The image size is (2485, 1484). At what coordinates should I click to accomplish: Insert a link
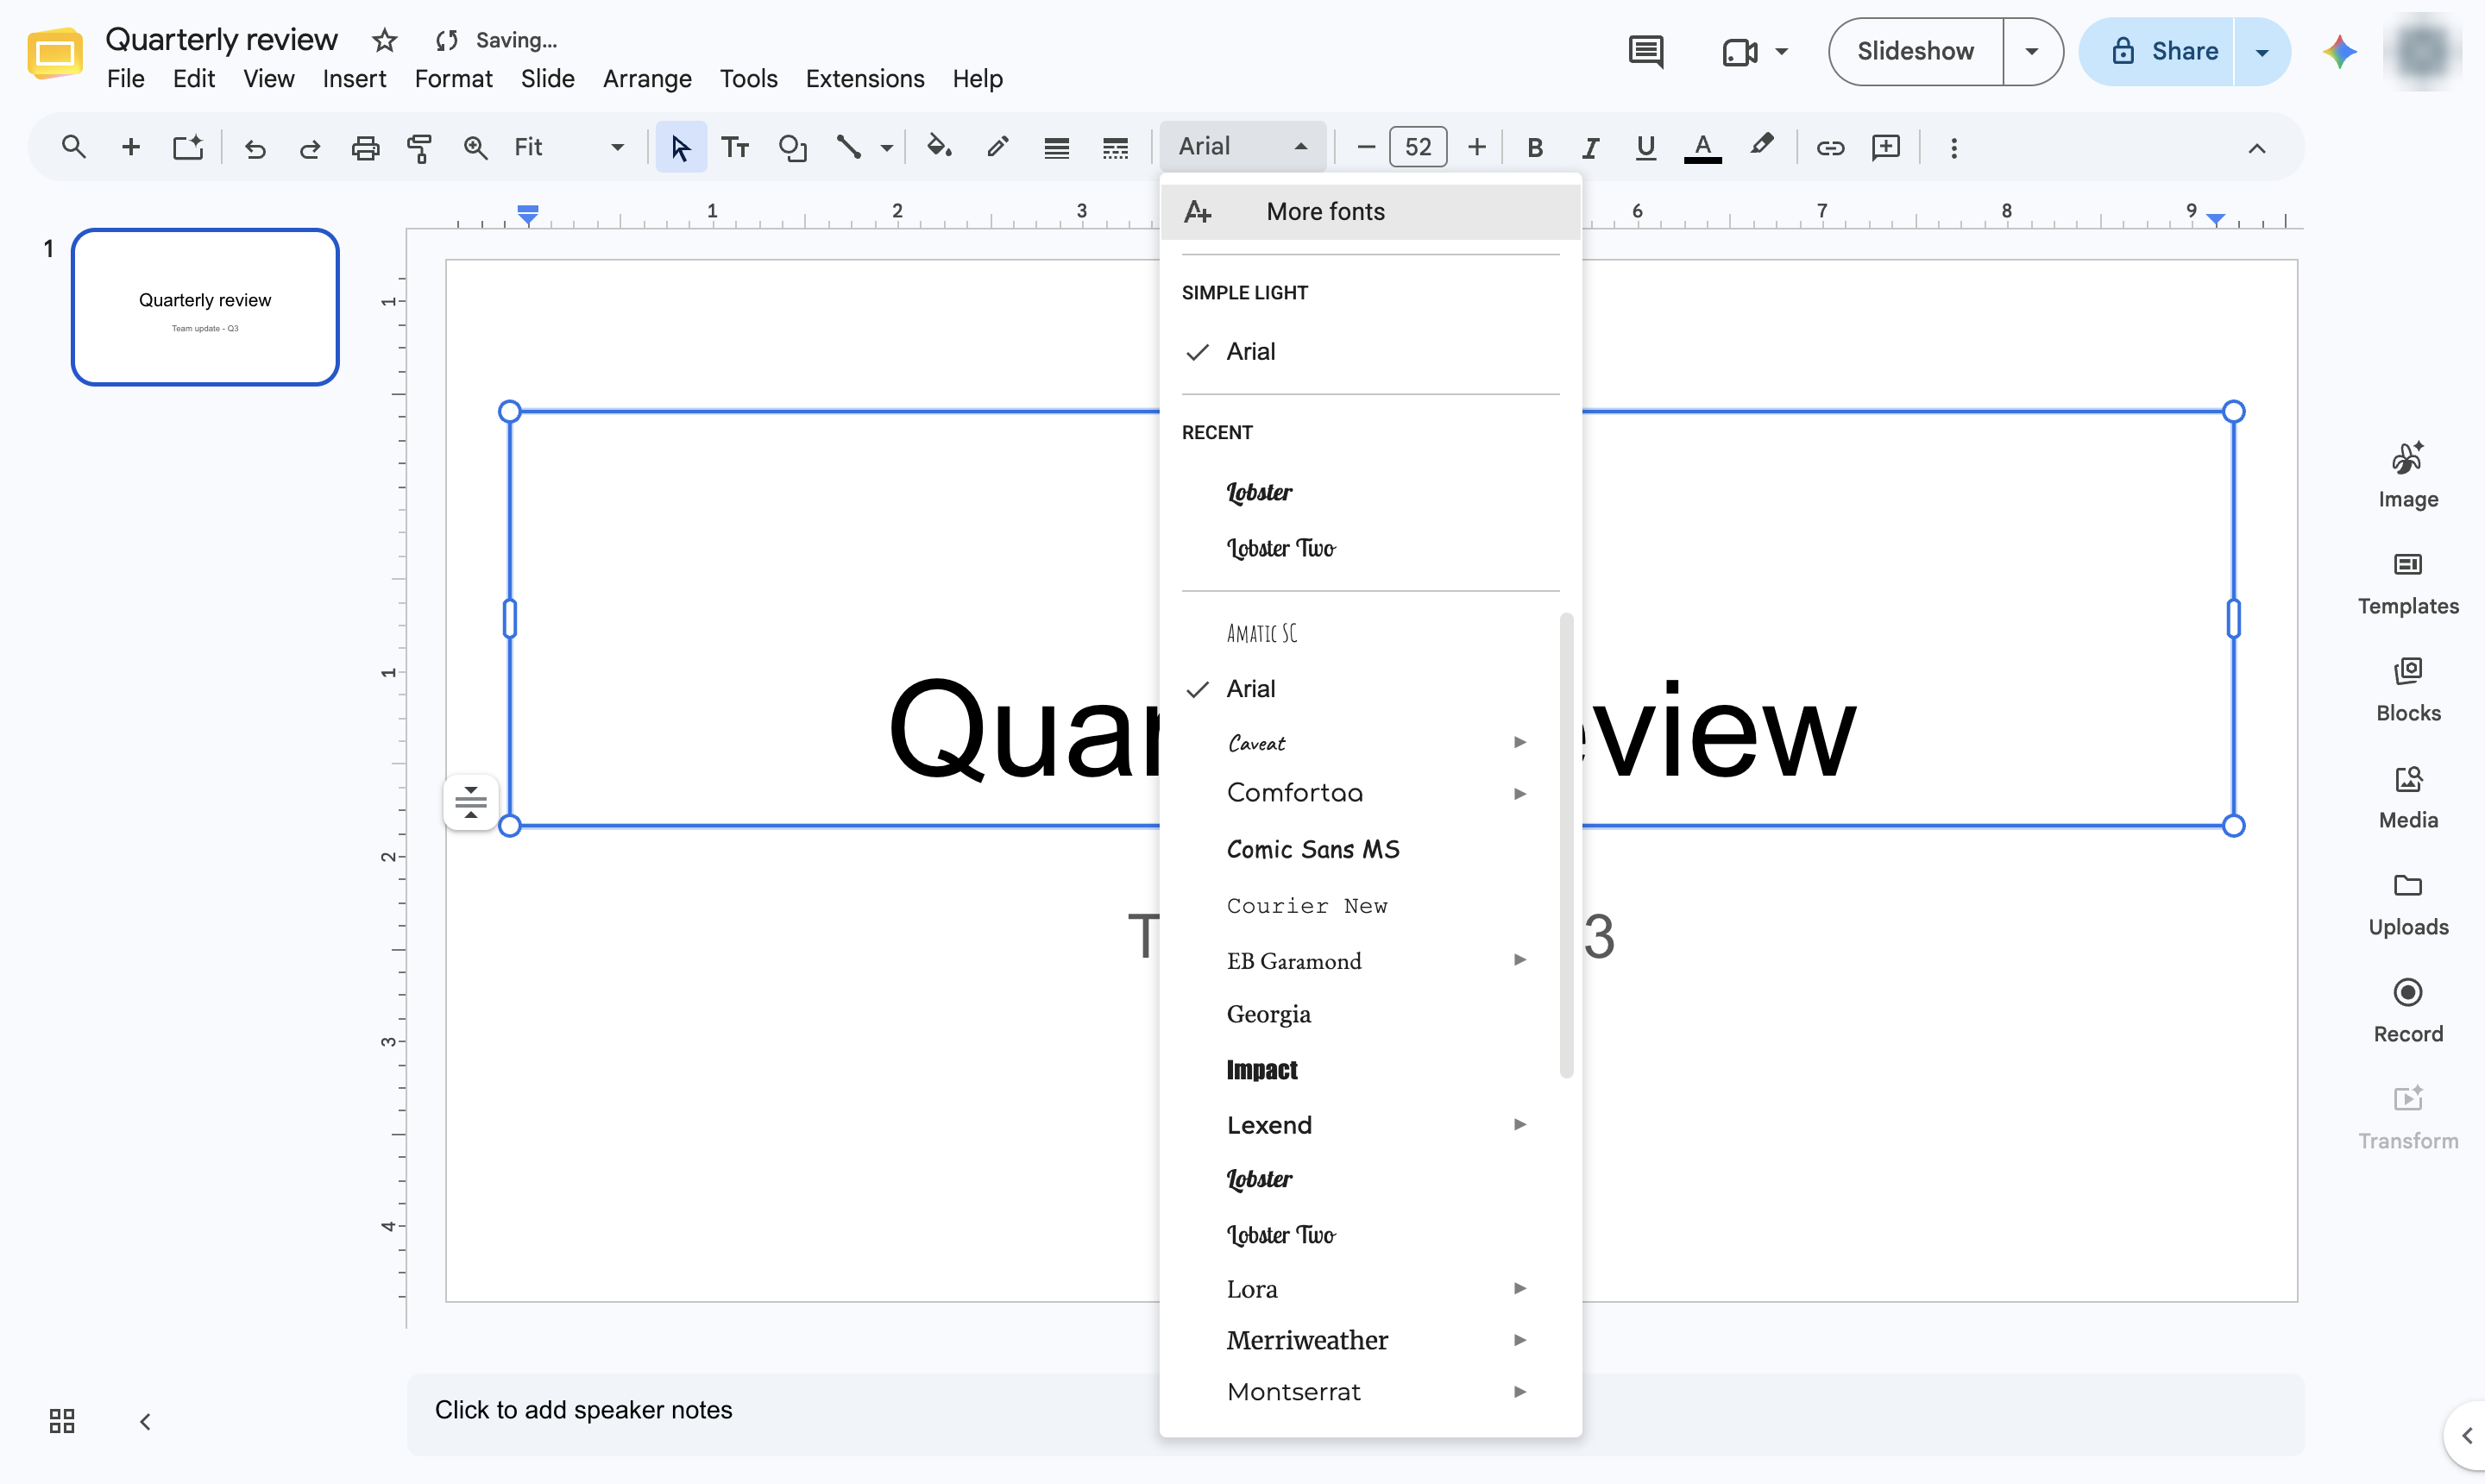point(1830,148)
